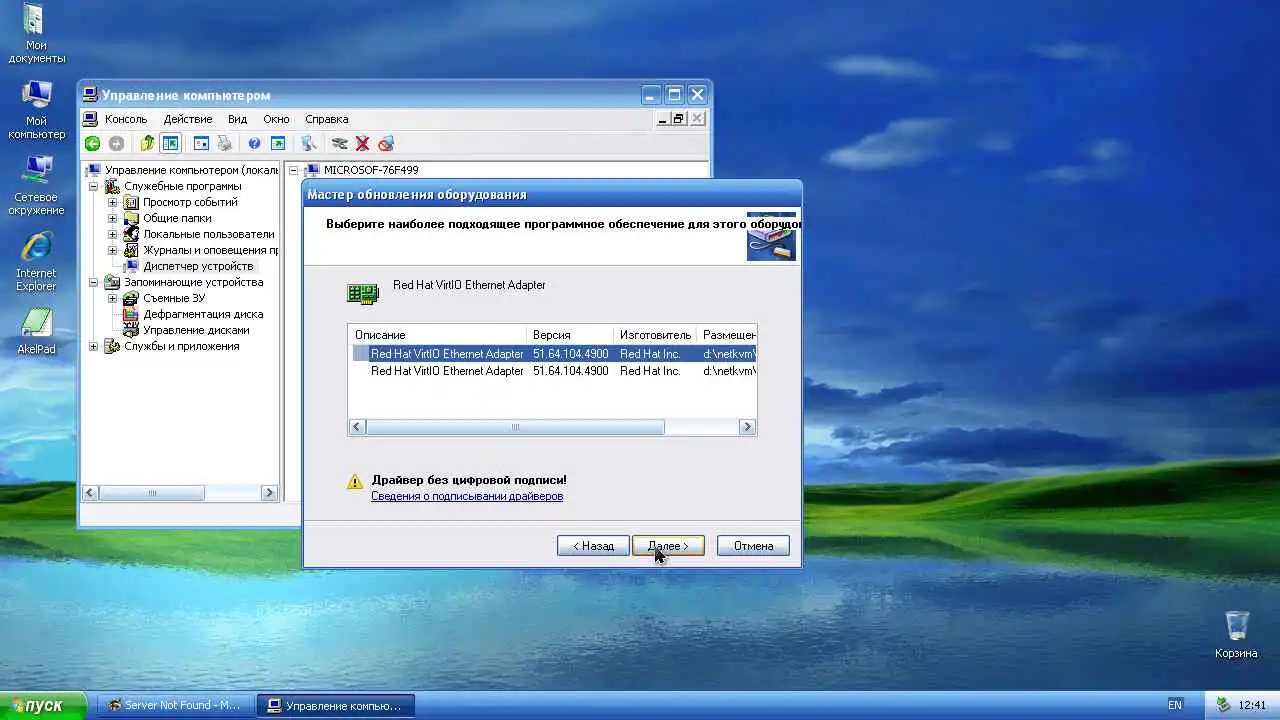Open the Действие menu

188,119
